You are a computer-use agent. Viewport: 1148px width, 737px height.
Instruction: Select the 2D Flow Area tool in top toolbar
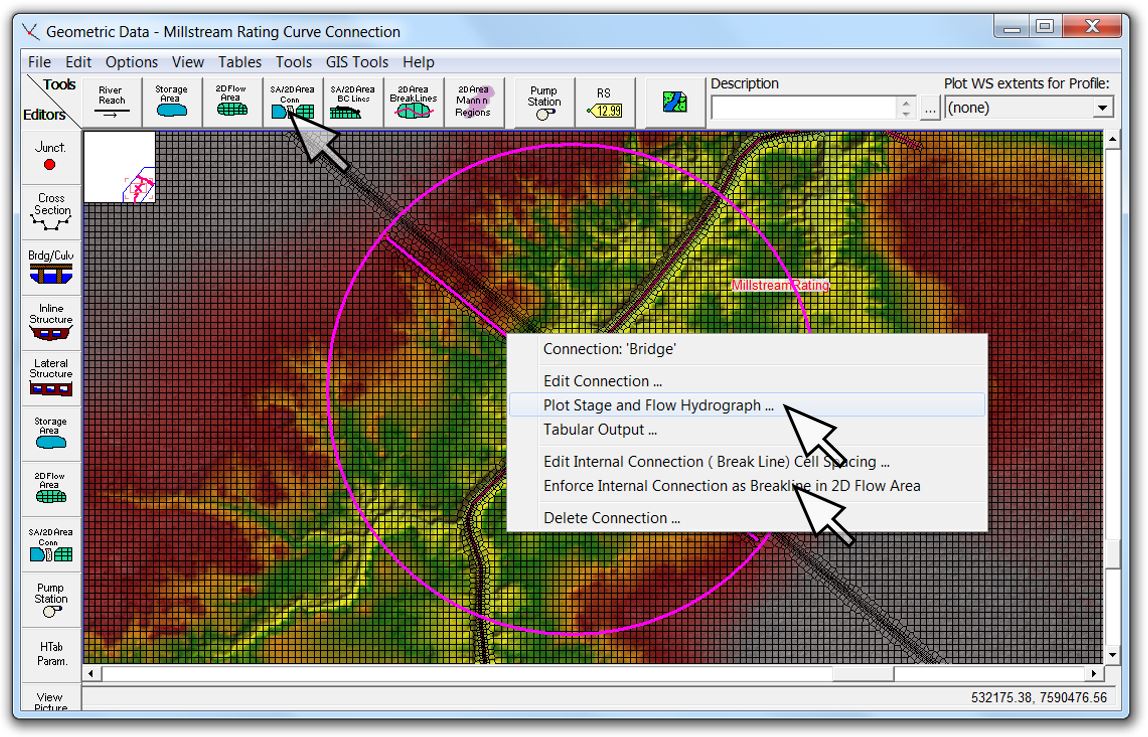point(231,102)
